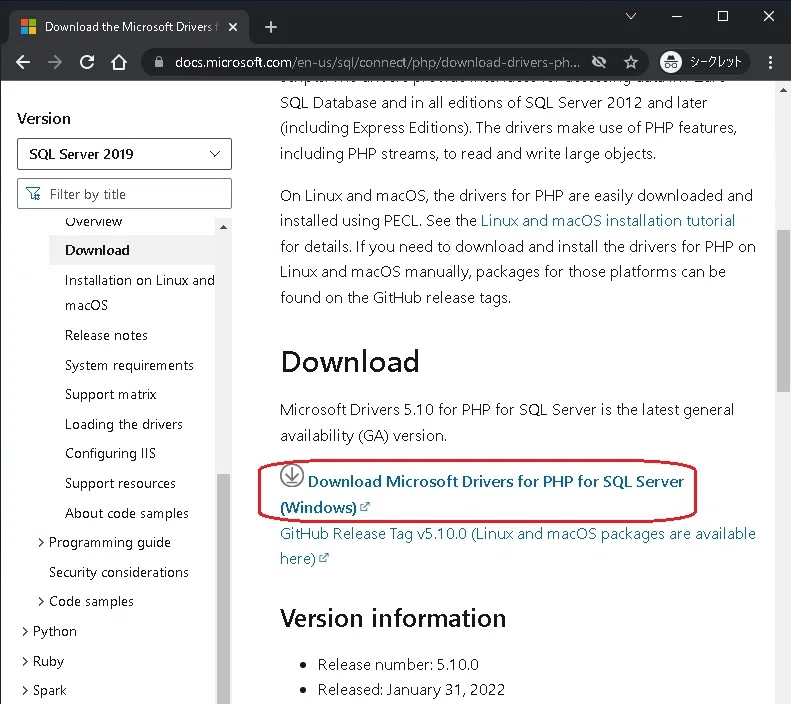Click the Version information heading
The width and height of the screenshot is (791, 704).
point(393,618)
